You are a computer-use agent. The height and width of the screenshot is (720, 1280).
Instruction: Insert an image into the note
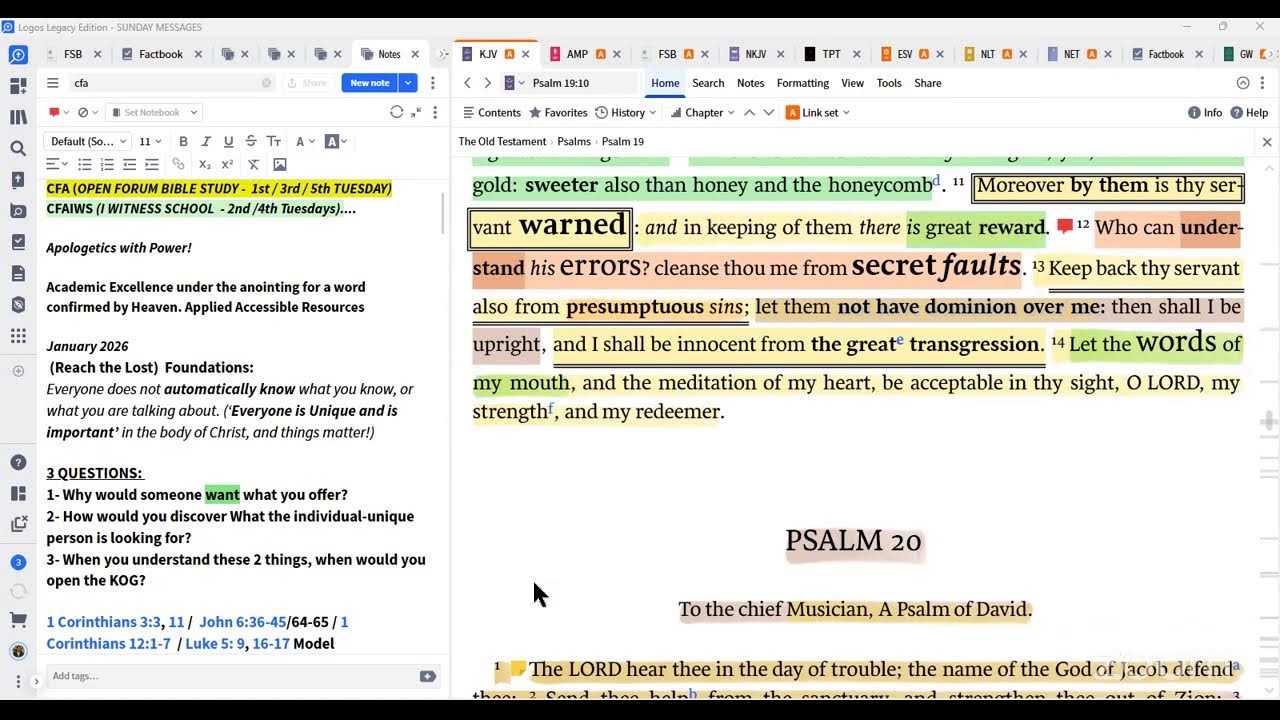(x=280, y=164)
